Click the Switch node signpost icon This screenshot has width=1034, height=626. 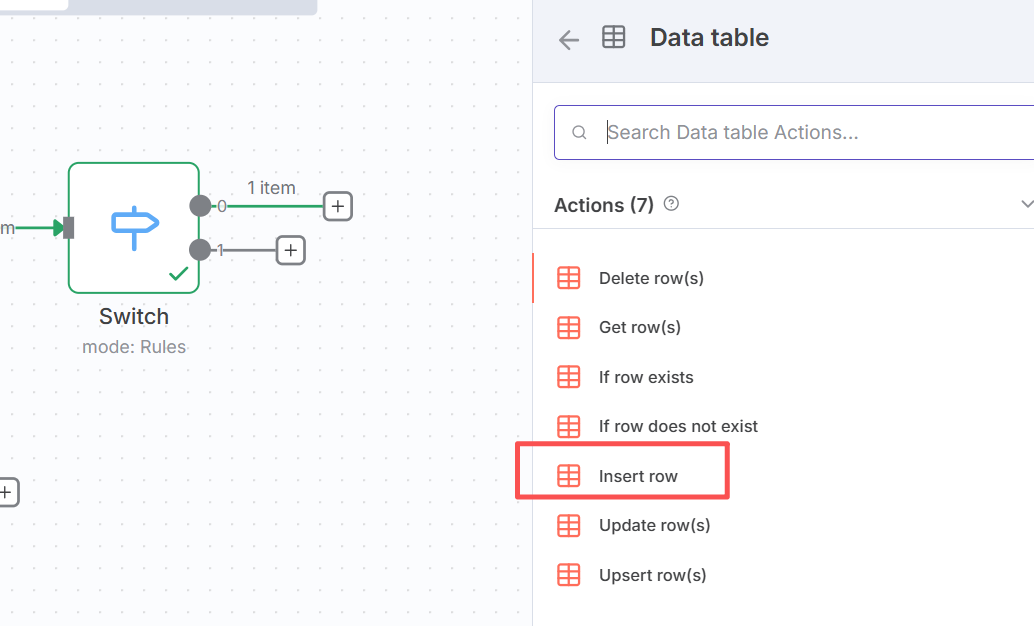[x=134, y=227]
